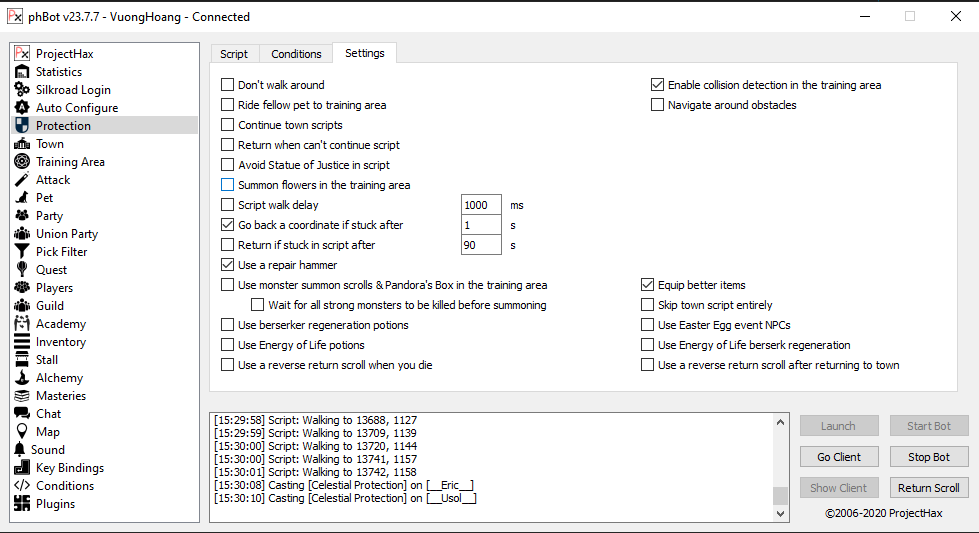Disable Equip better items checkbox
This screenshot has height=533, width=979.
tap(648, 285)
